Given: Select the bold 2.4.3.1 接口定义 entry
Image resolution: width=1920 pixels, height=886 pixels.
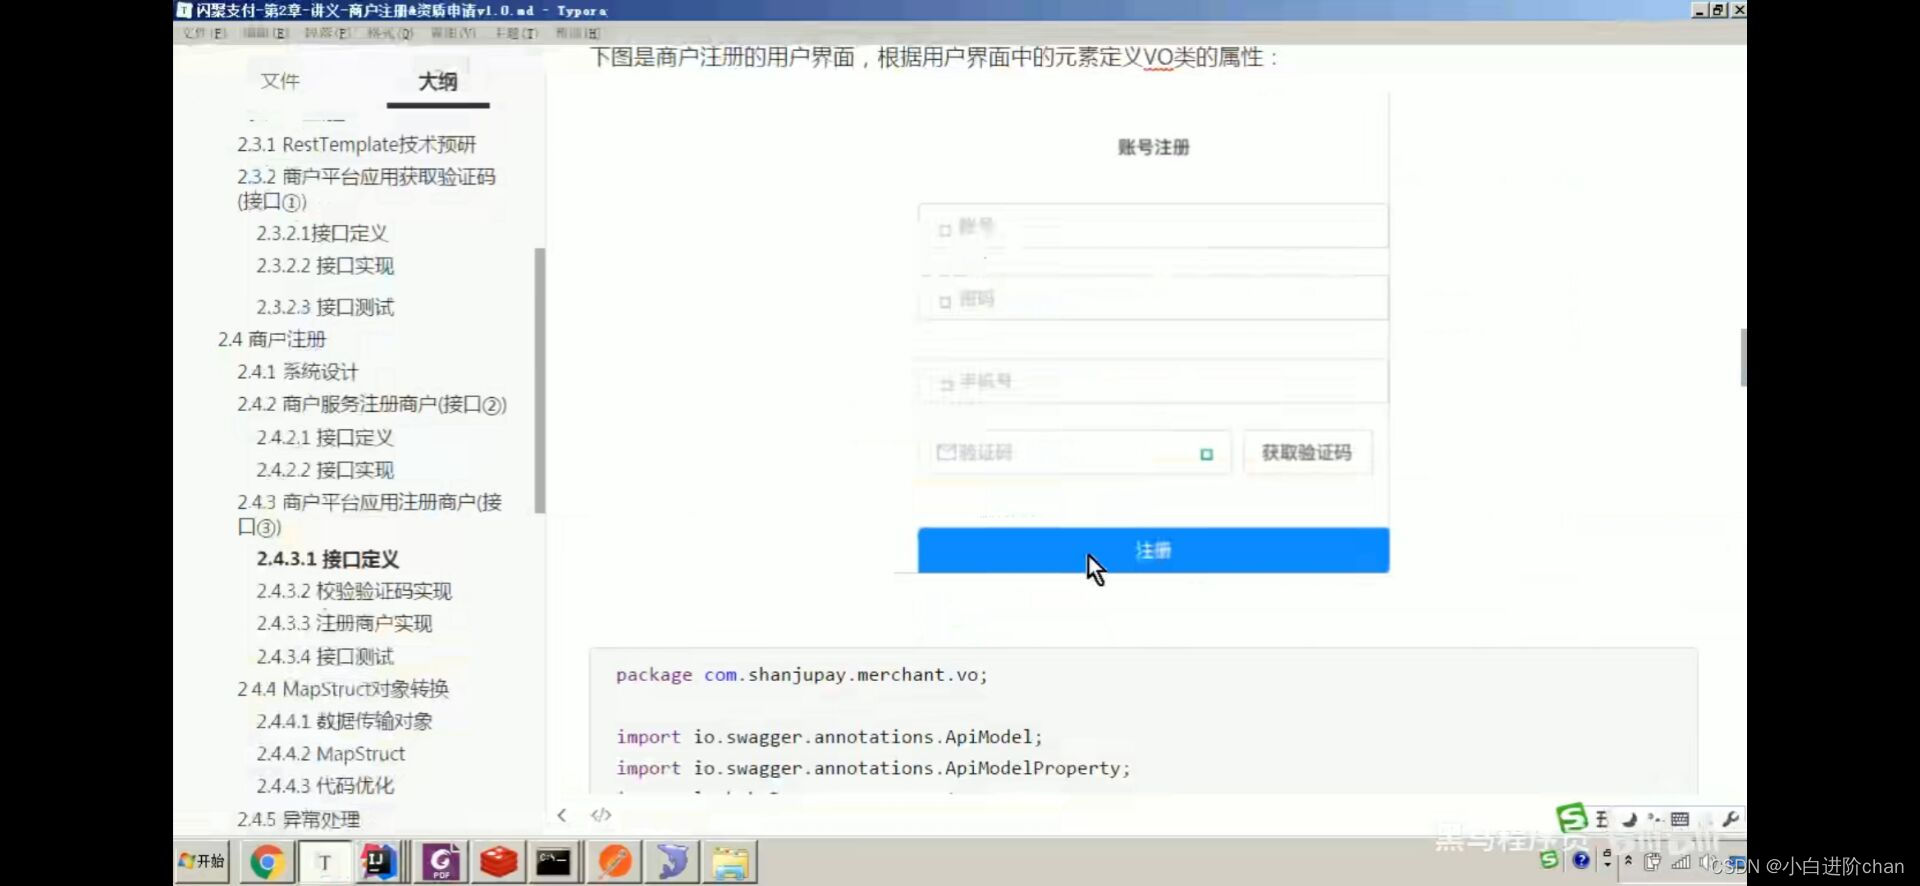Looking at the screenshot, I should click(x=328, y=559).
